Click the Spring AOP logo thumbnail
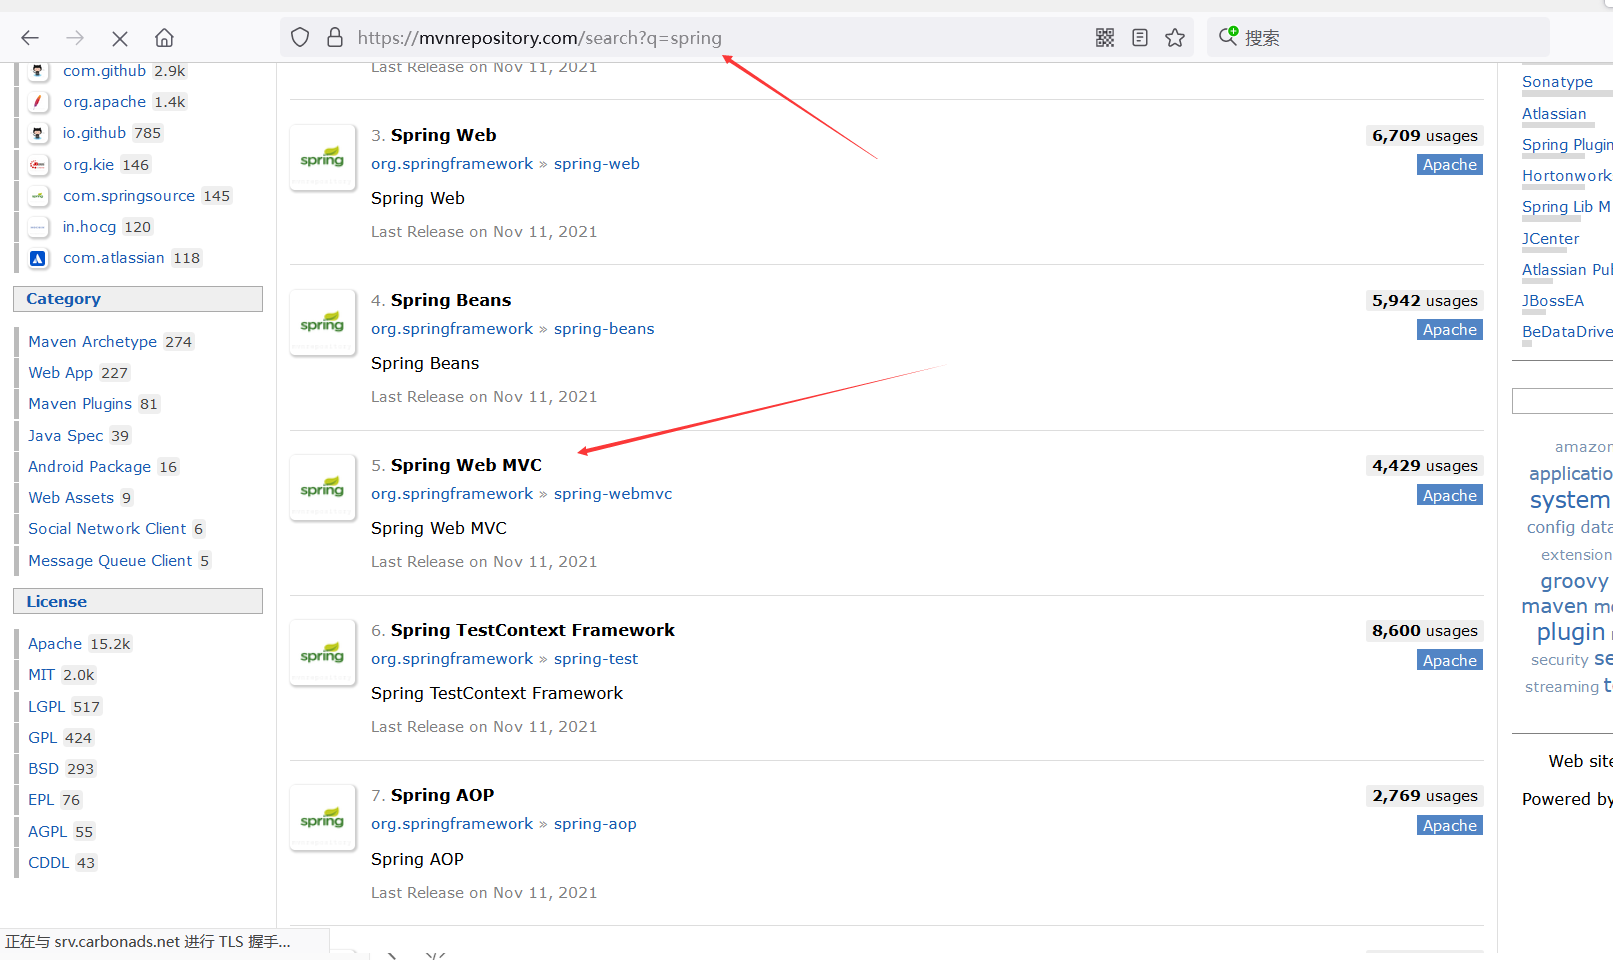This screenshot has width=1613, height=960. tap(322, 818)
